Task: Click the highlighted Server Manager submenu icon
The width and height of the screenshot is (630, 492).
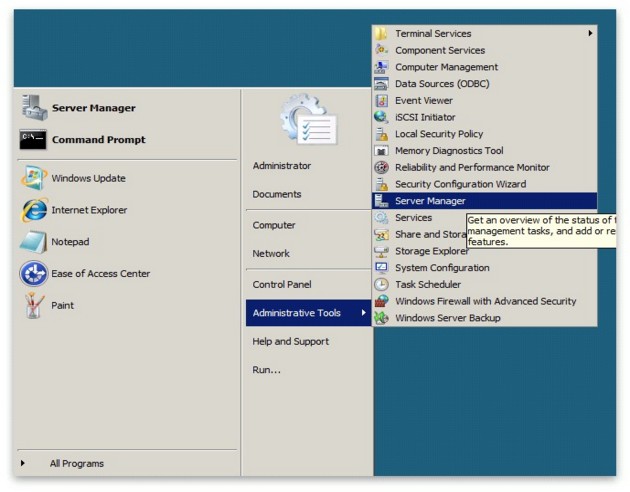Action: pos(381,201)
